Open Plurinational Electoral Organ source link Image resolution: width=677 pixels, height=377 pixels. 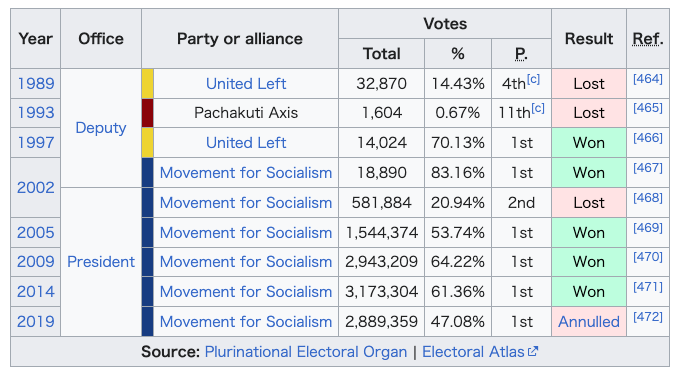point(306,352)
